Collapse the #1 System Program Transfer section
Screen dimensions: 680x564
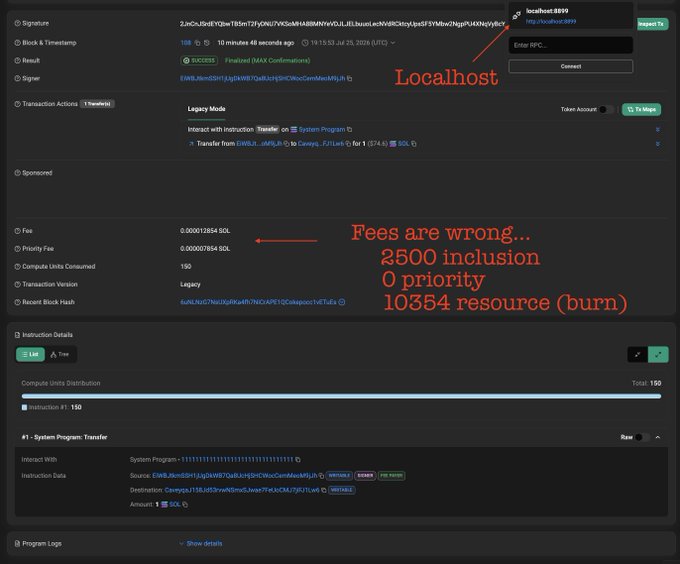(x=658, y=437)
